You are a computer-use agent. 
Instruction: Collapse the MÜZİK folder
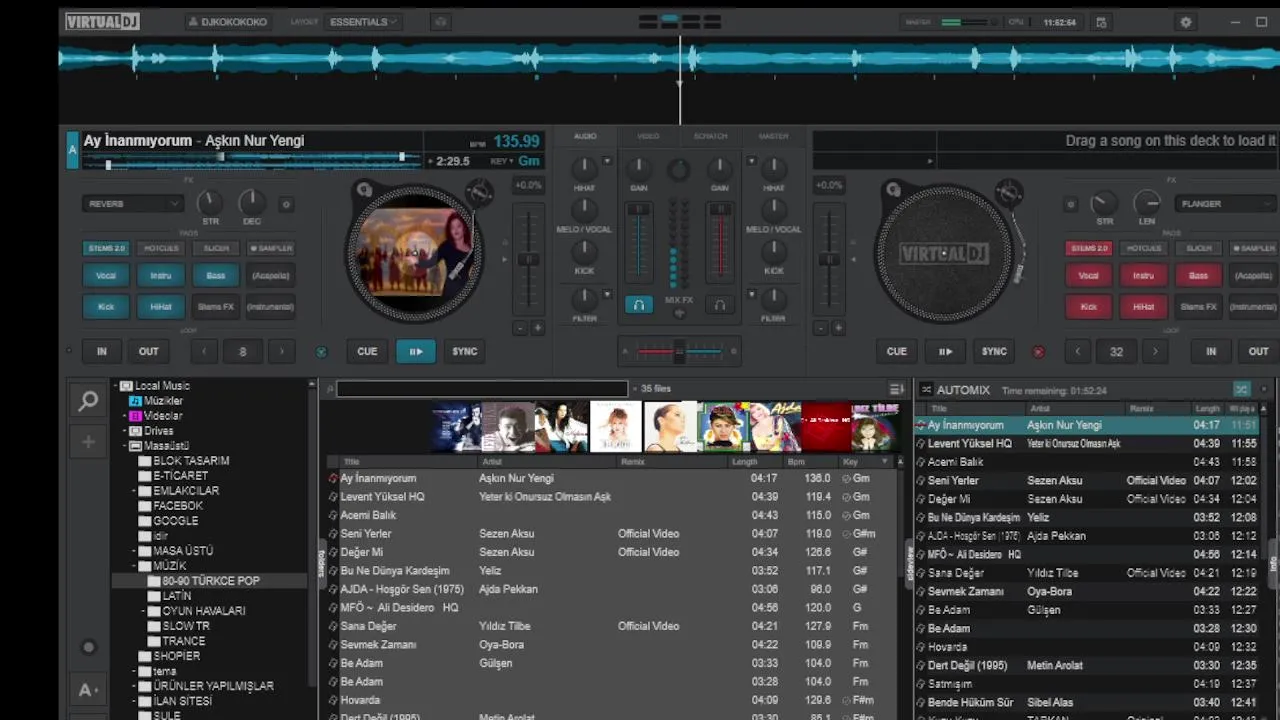tap(134, 566)
